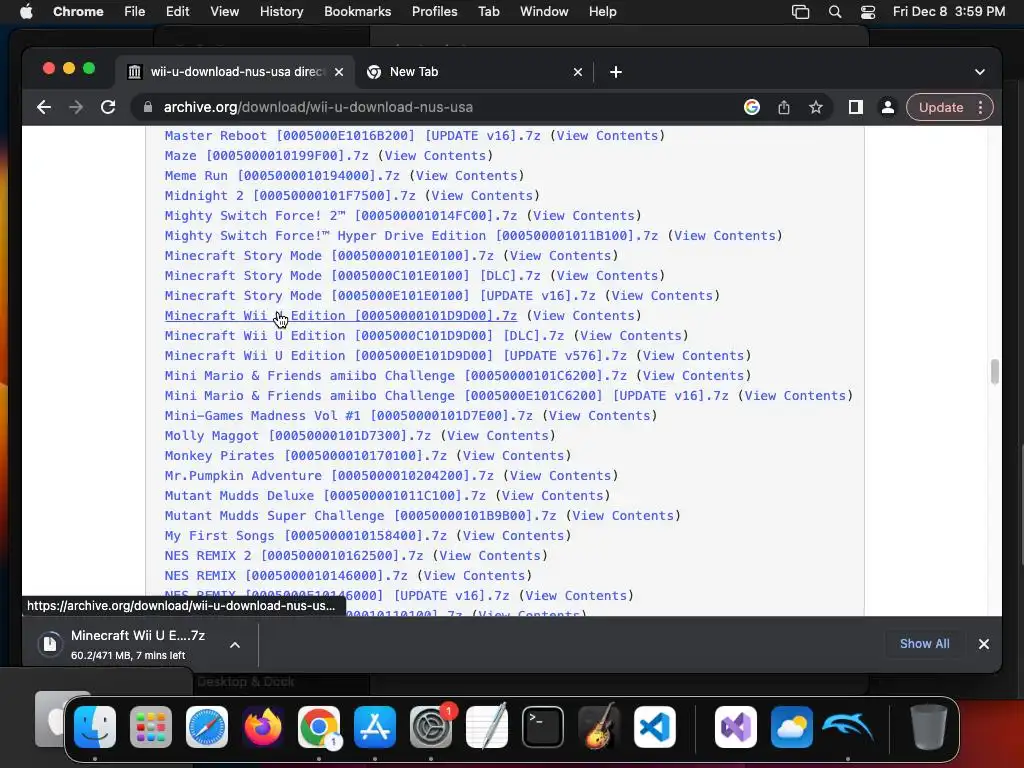The width and height of the screenshot is (1024, 768).
Task: Launch Safari from the Dock
Action: (207, 726)
